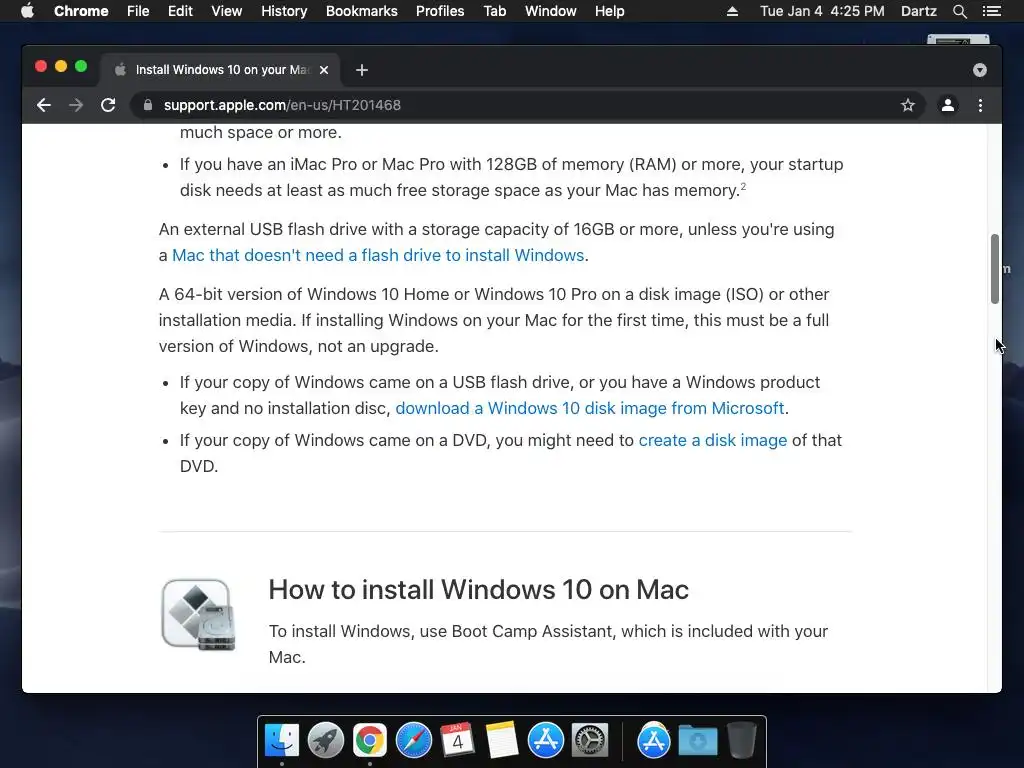Reload the Apple support page

108,105
